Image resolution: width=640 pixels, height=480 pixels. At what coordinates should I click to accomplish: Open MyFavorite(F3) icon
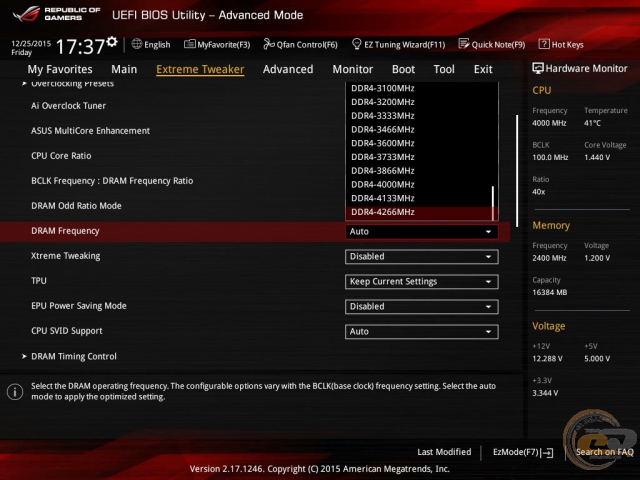click(x=190, y=44)
